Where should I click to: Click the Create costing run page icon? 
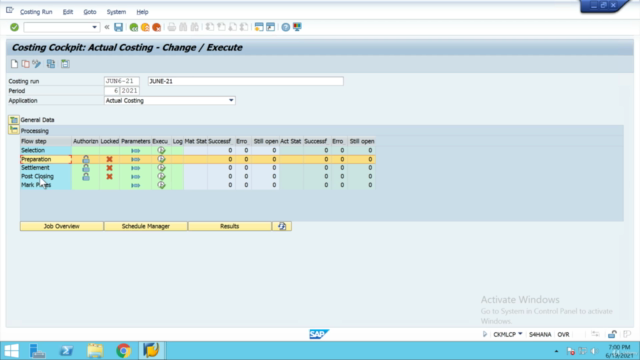click(14, 64)
